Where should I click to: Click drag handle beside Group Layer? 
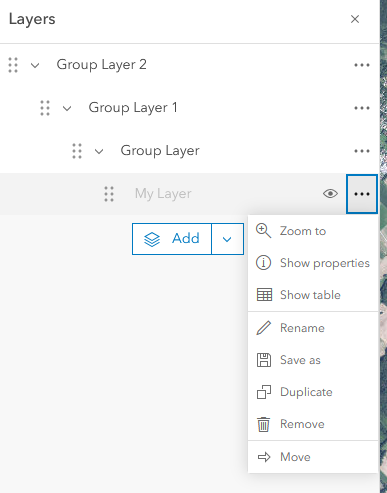tap(77, 151)
